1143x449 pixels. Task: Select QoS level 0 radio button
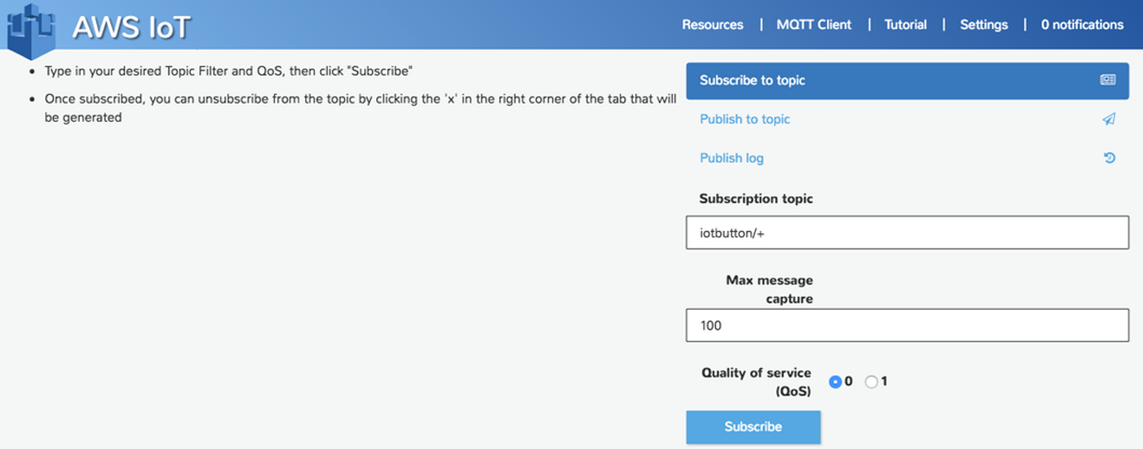[x=836, y=381]
